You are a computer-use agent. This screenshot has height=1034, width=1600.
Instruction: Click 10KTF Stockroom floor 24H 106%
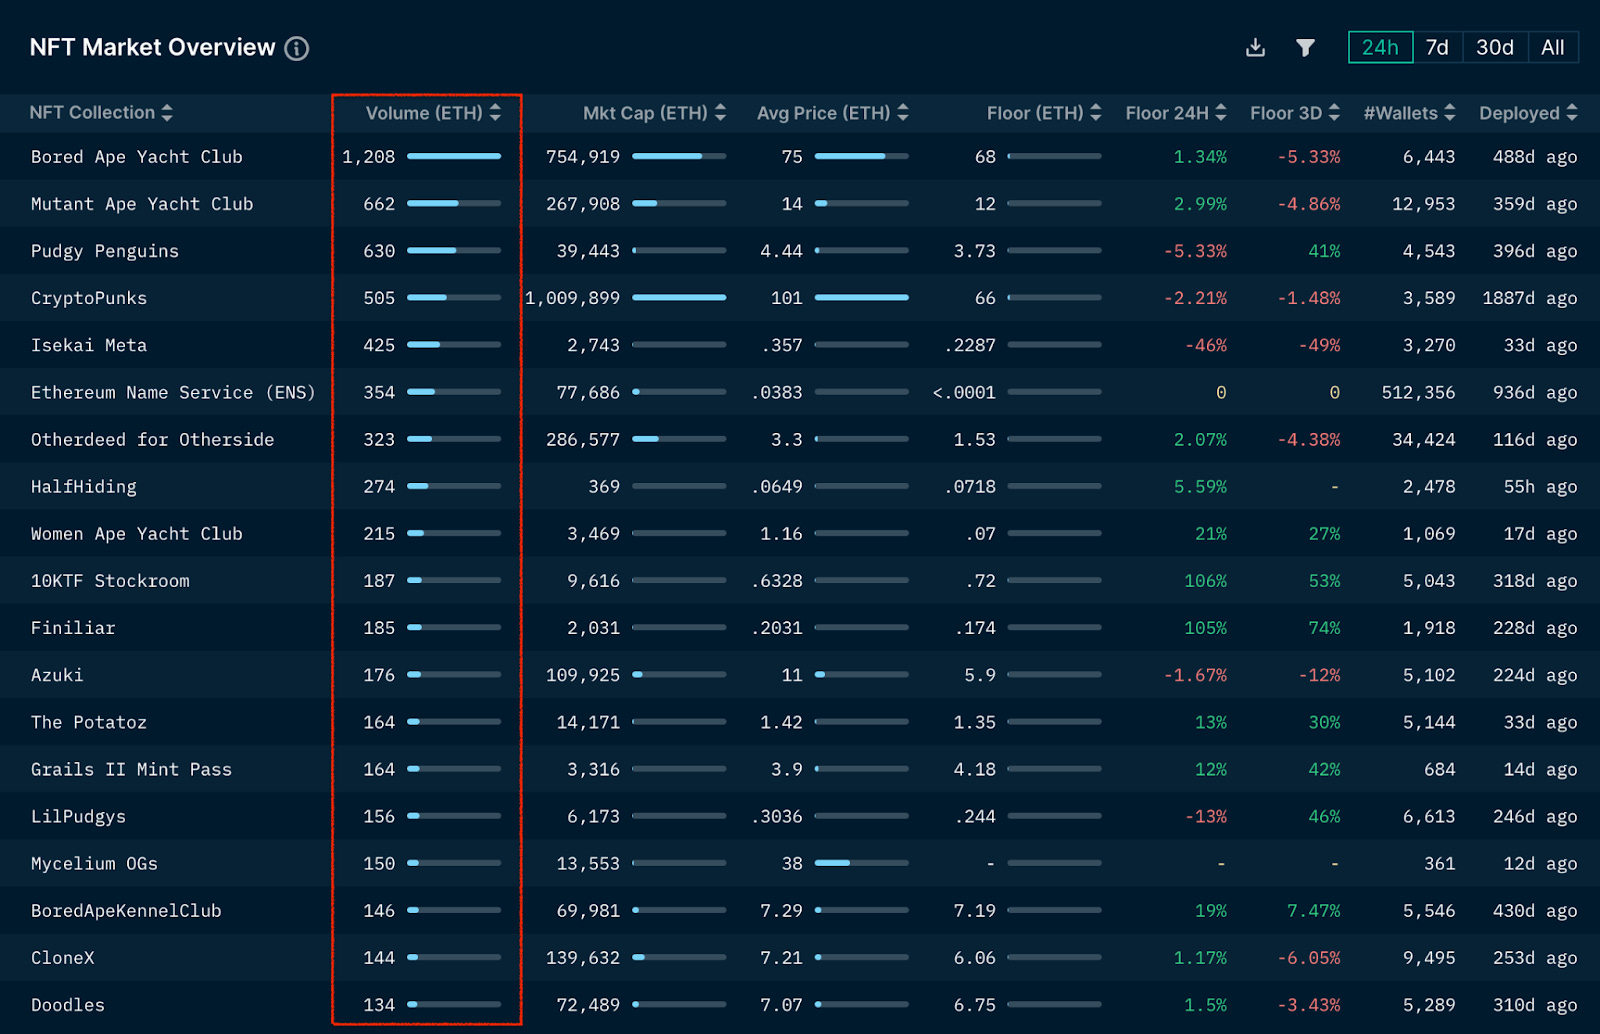pos(1206,581)
